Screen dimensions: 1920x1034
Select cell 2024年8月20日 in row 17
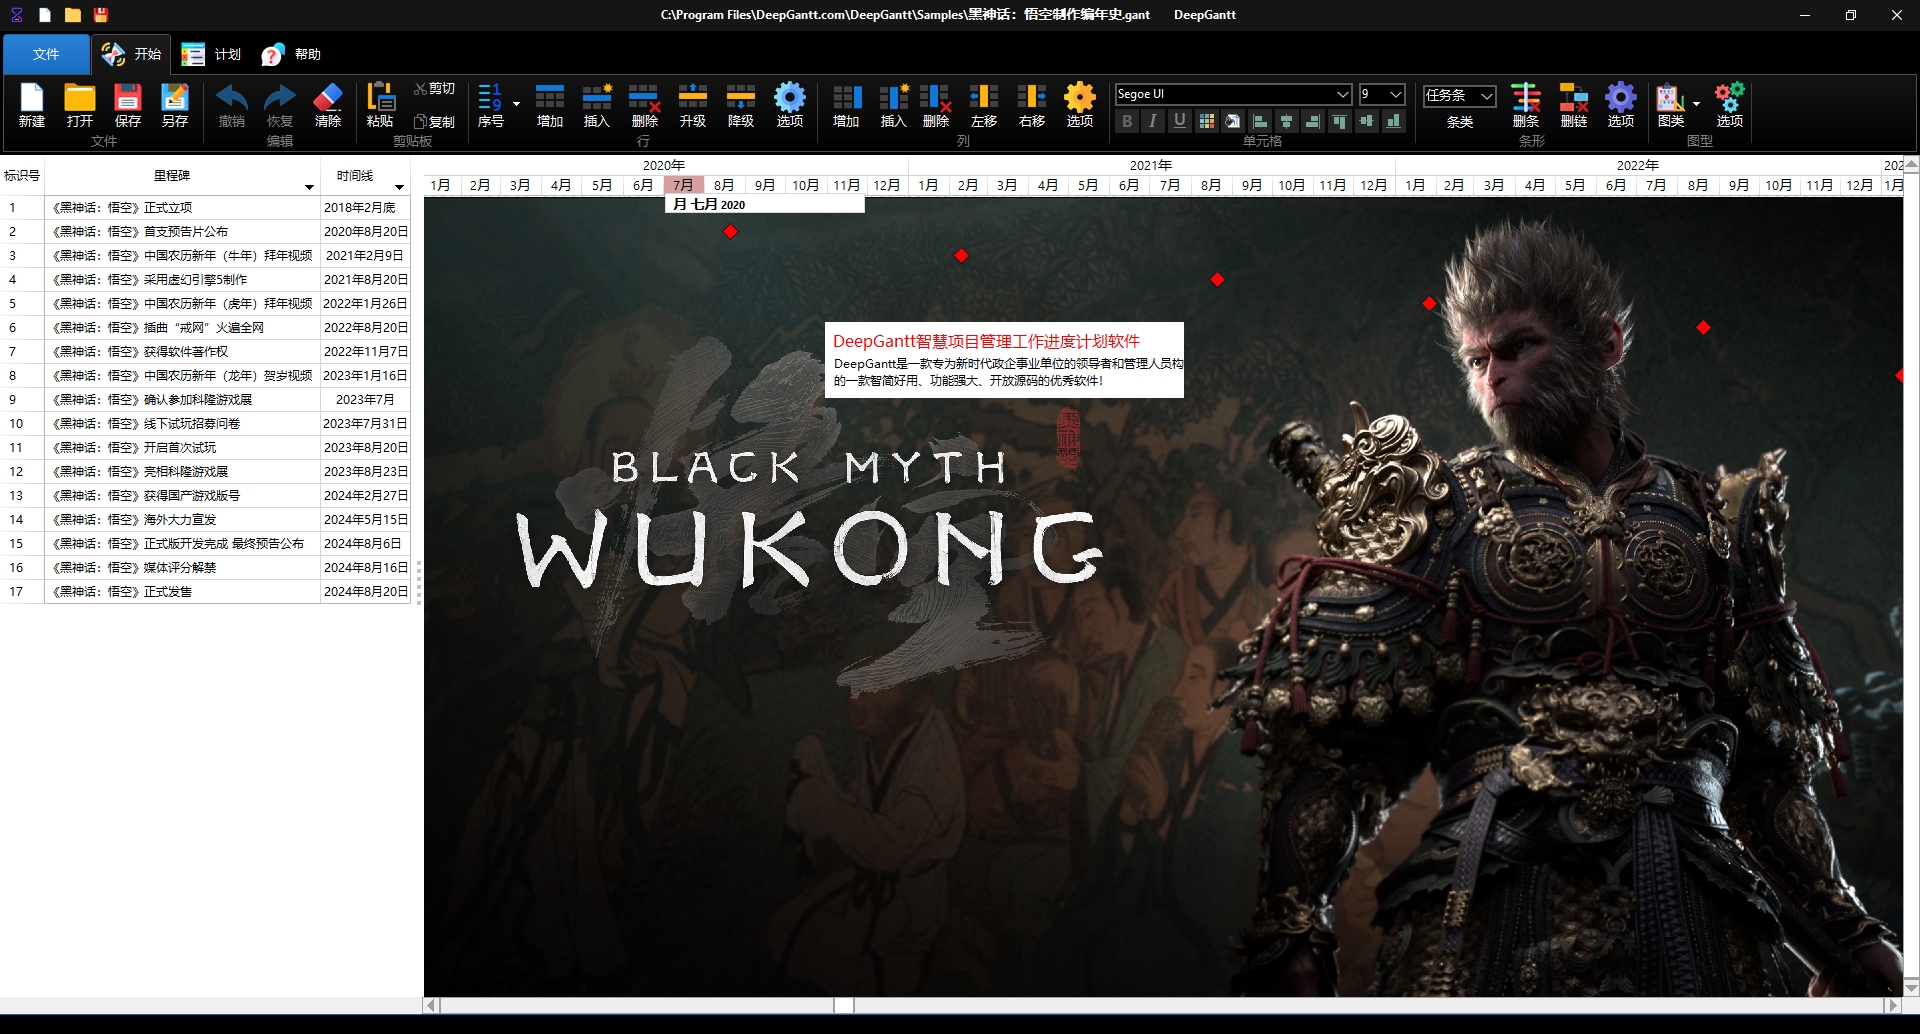pyautogui.click(x=365, y=592)
